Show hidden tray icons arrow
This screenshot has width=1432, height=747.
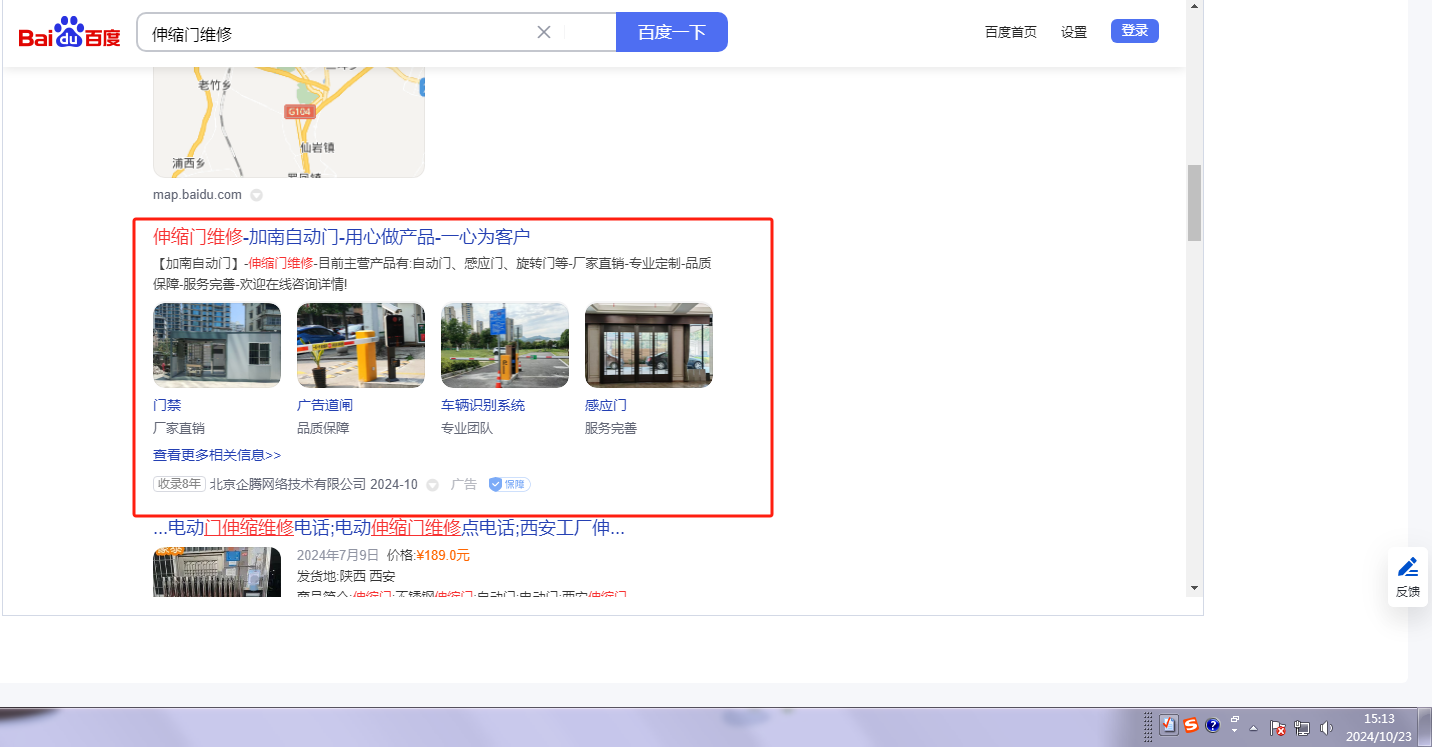pos(1253,728)
